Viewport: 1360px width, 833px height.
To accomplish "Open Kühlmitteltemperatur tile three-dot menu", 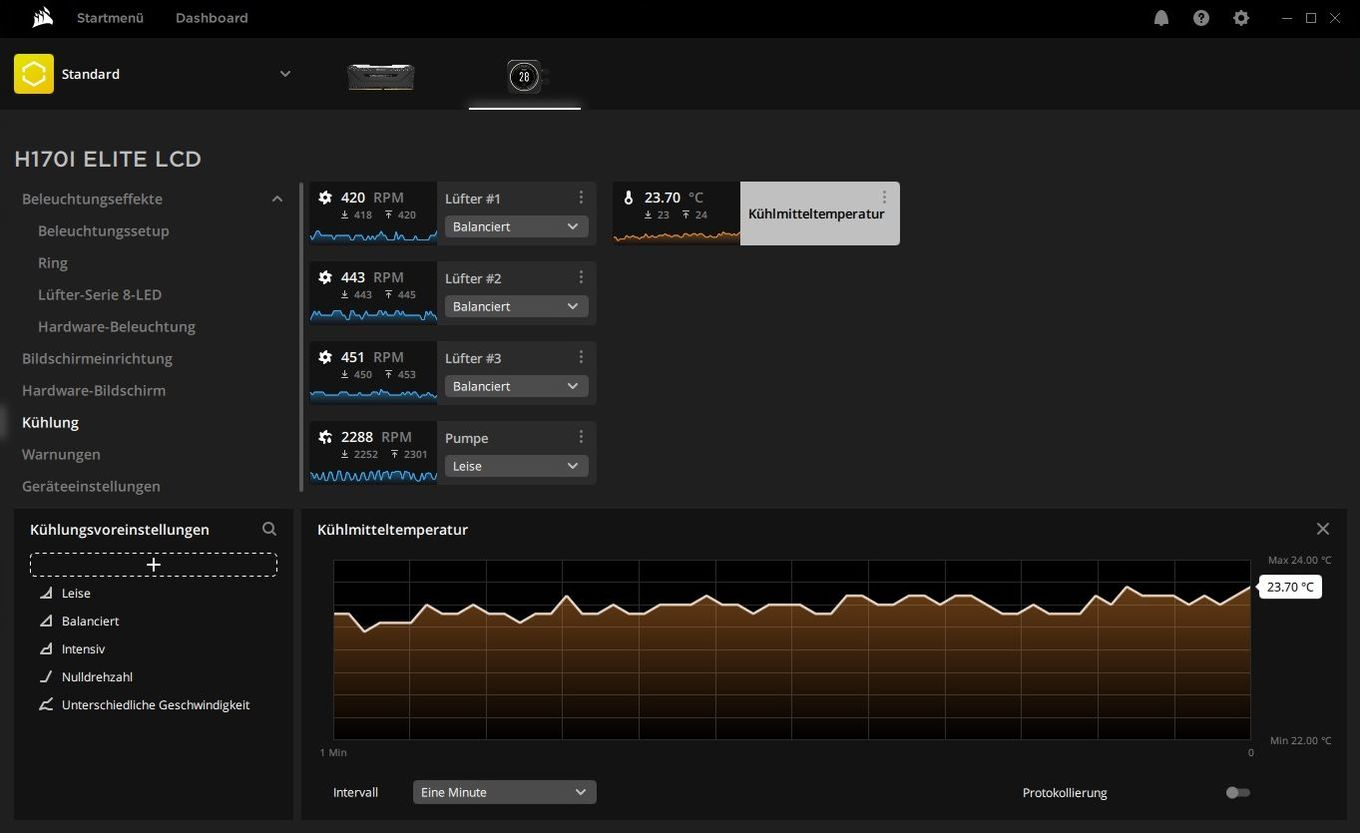I will pyautogui.click(x=884, y=198).
